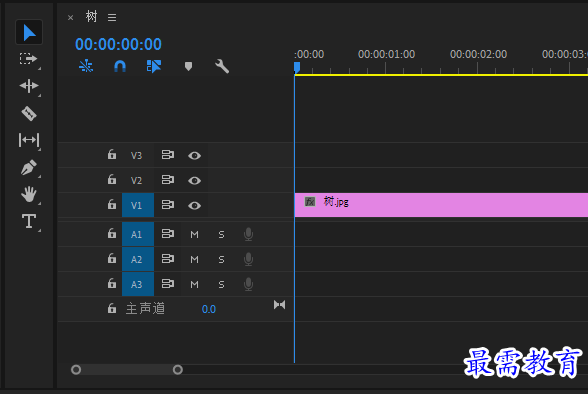Hide track V2 output with eye
Screen dimensions: 588x394
[x=194, y=181]
